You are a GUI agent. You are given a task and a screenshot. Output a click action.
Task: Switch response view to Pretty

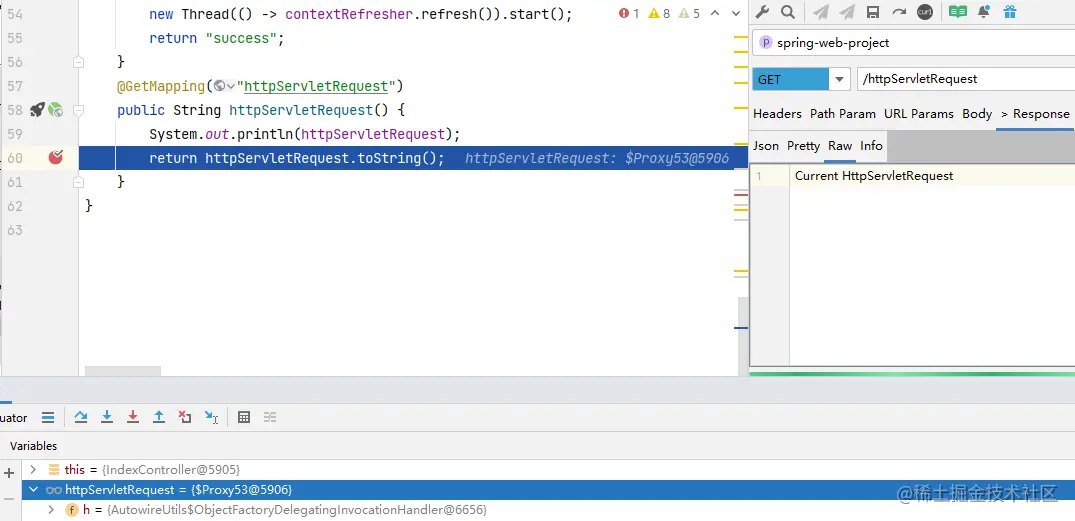(804, 145)
